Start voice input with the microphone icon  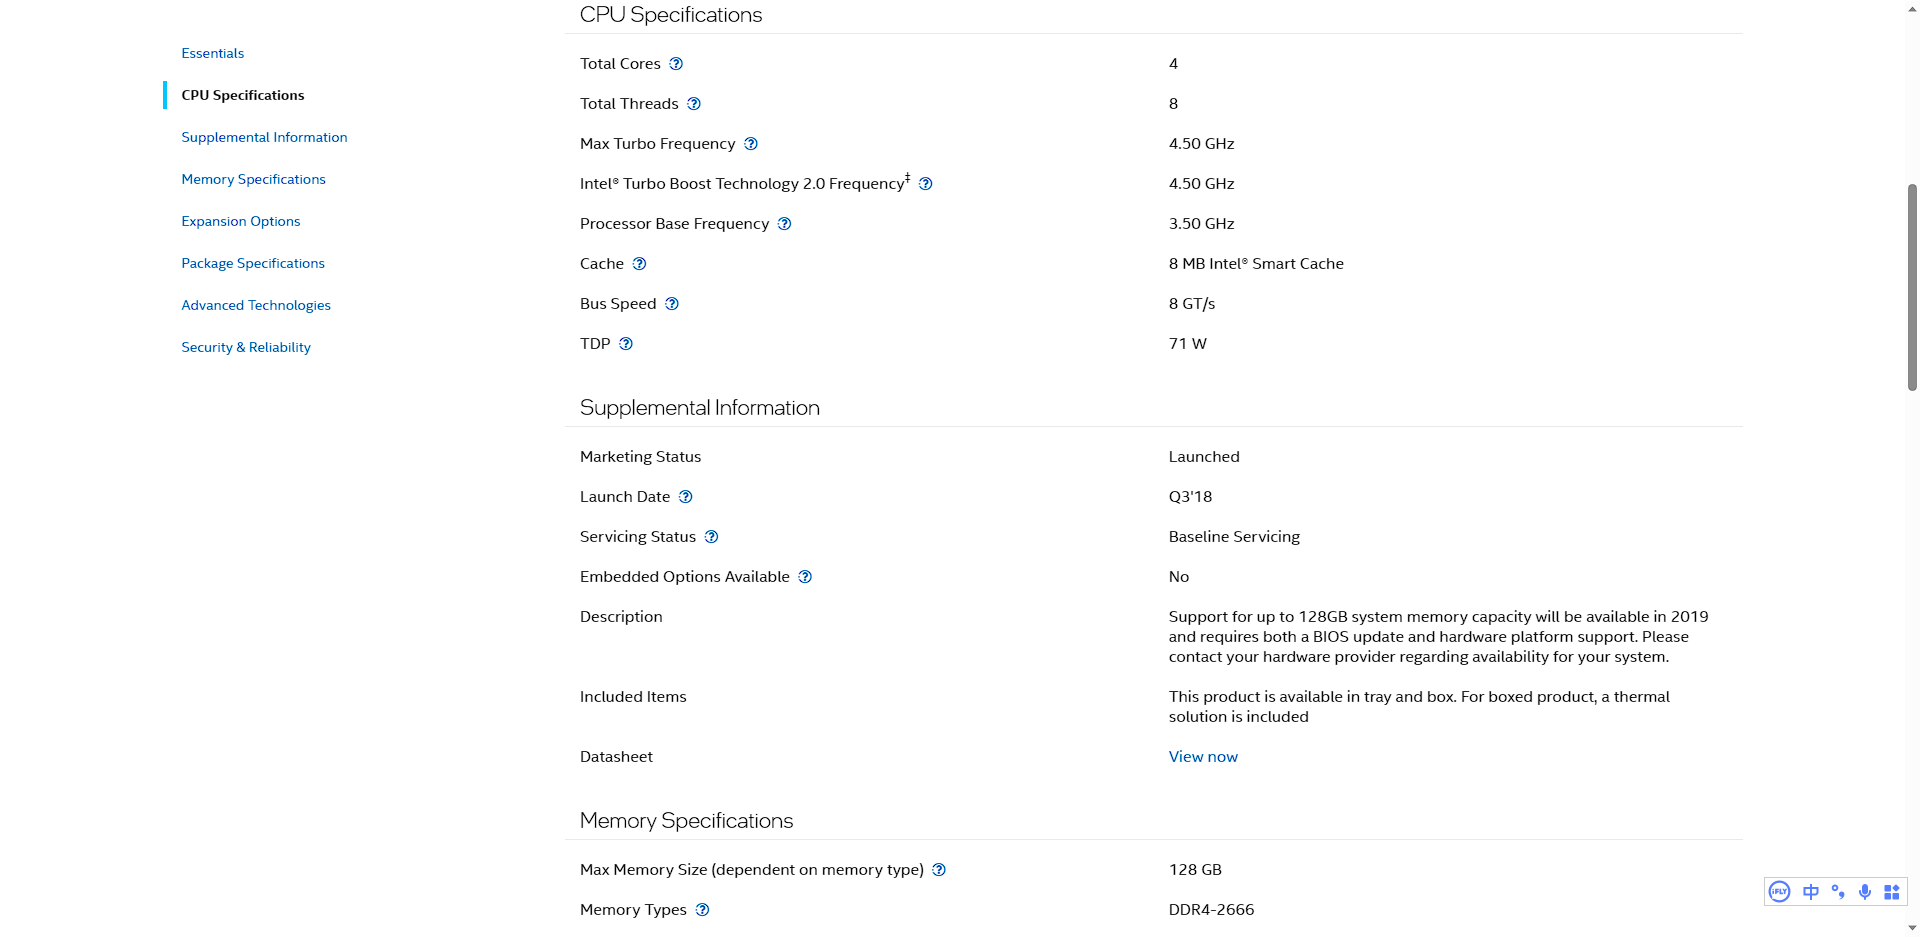(1865, 892)
